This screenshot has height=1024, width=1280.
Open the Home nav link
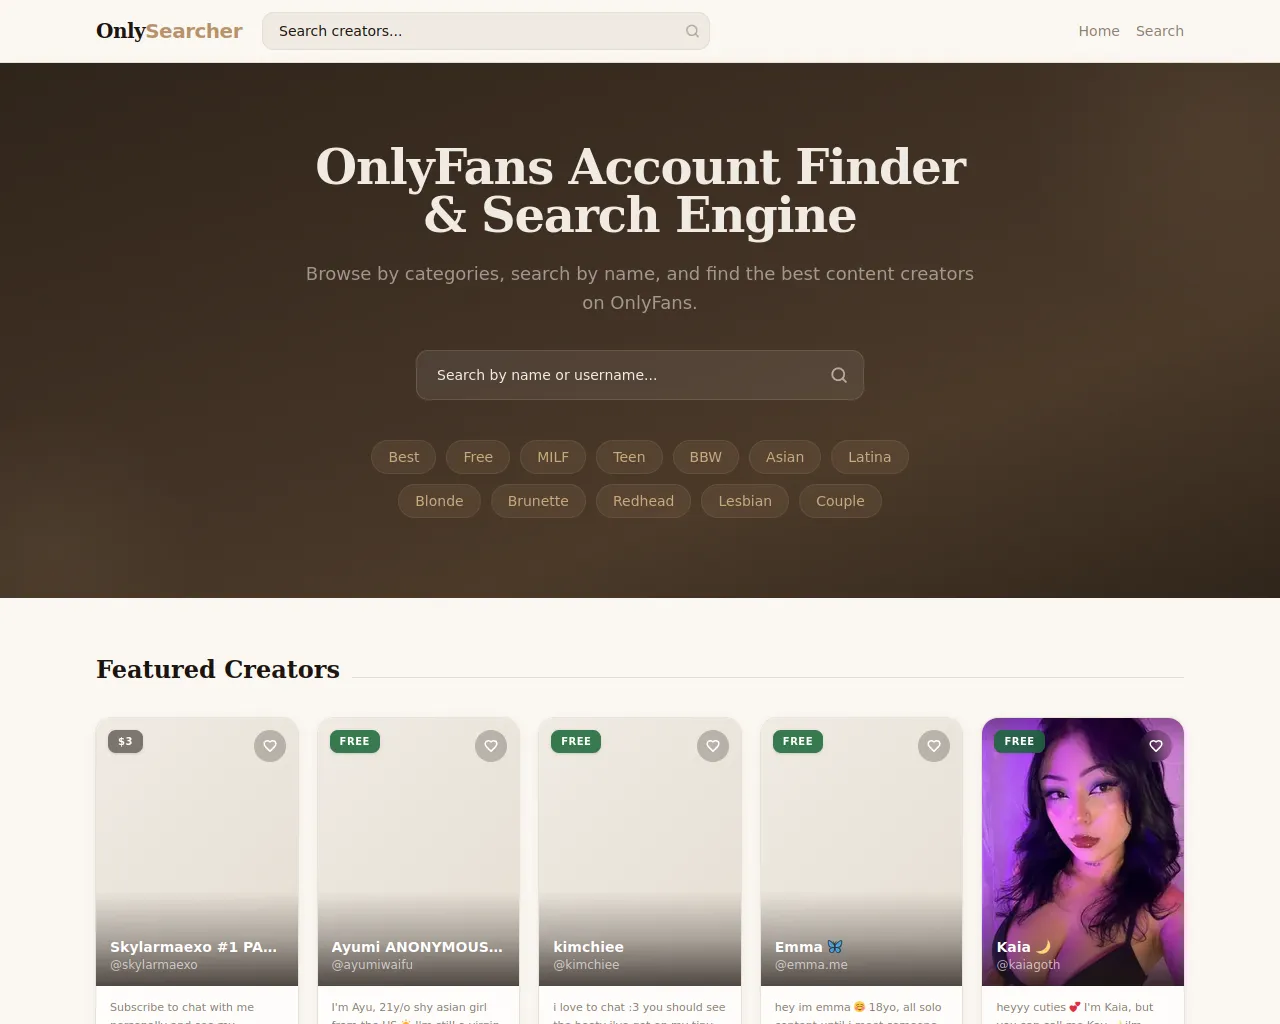pyautogui.click(x=1099, y=31)
